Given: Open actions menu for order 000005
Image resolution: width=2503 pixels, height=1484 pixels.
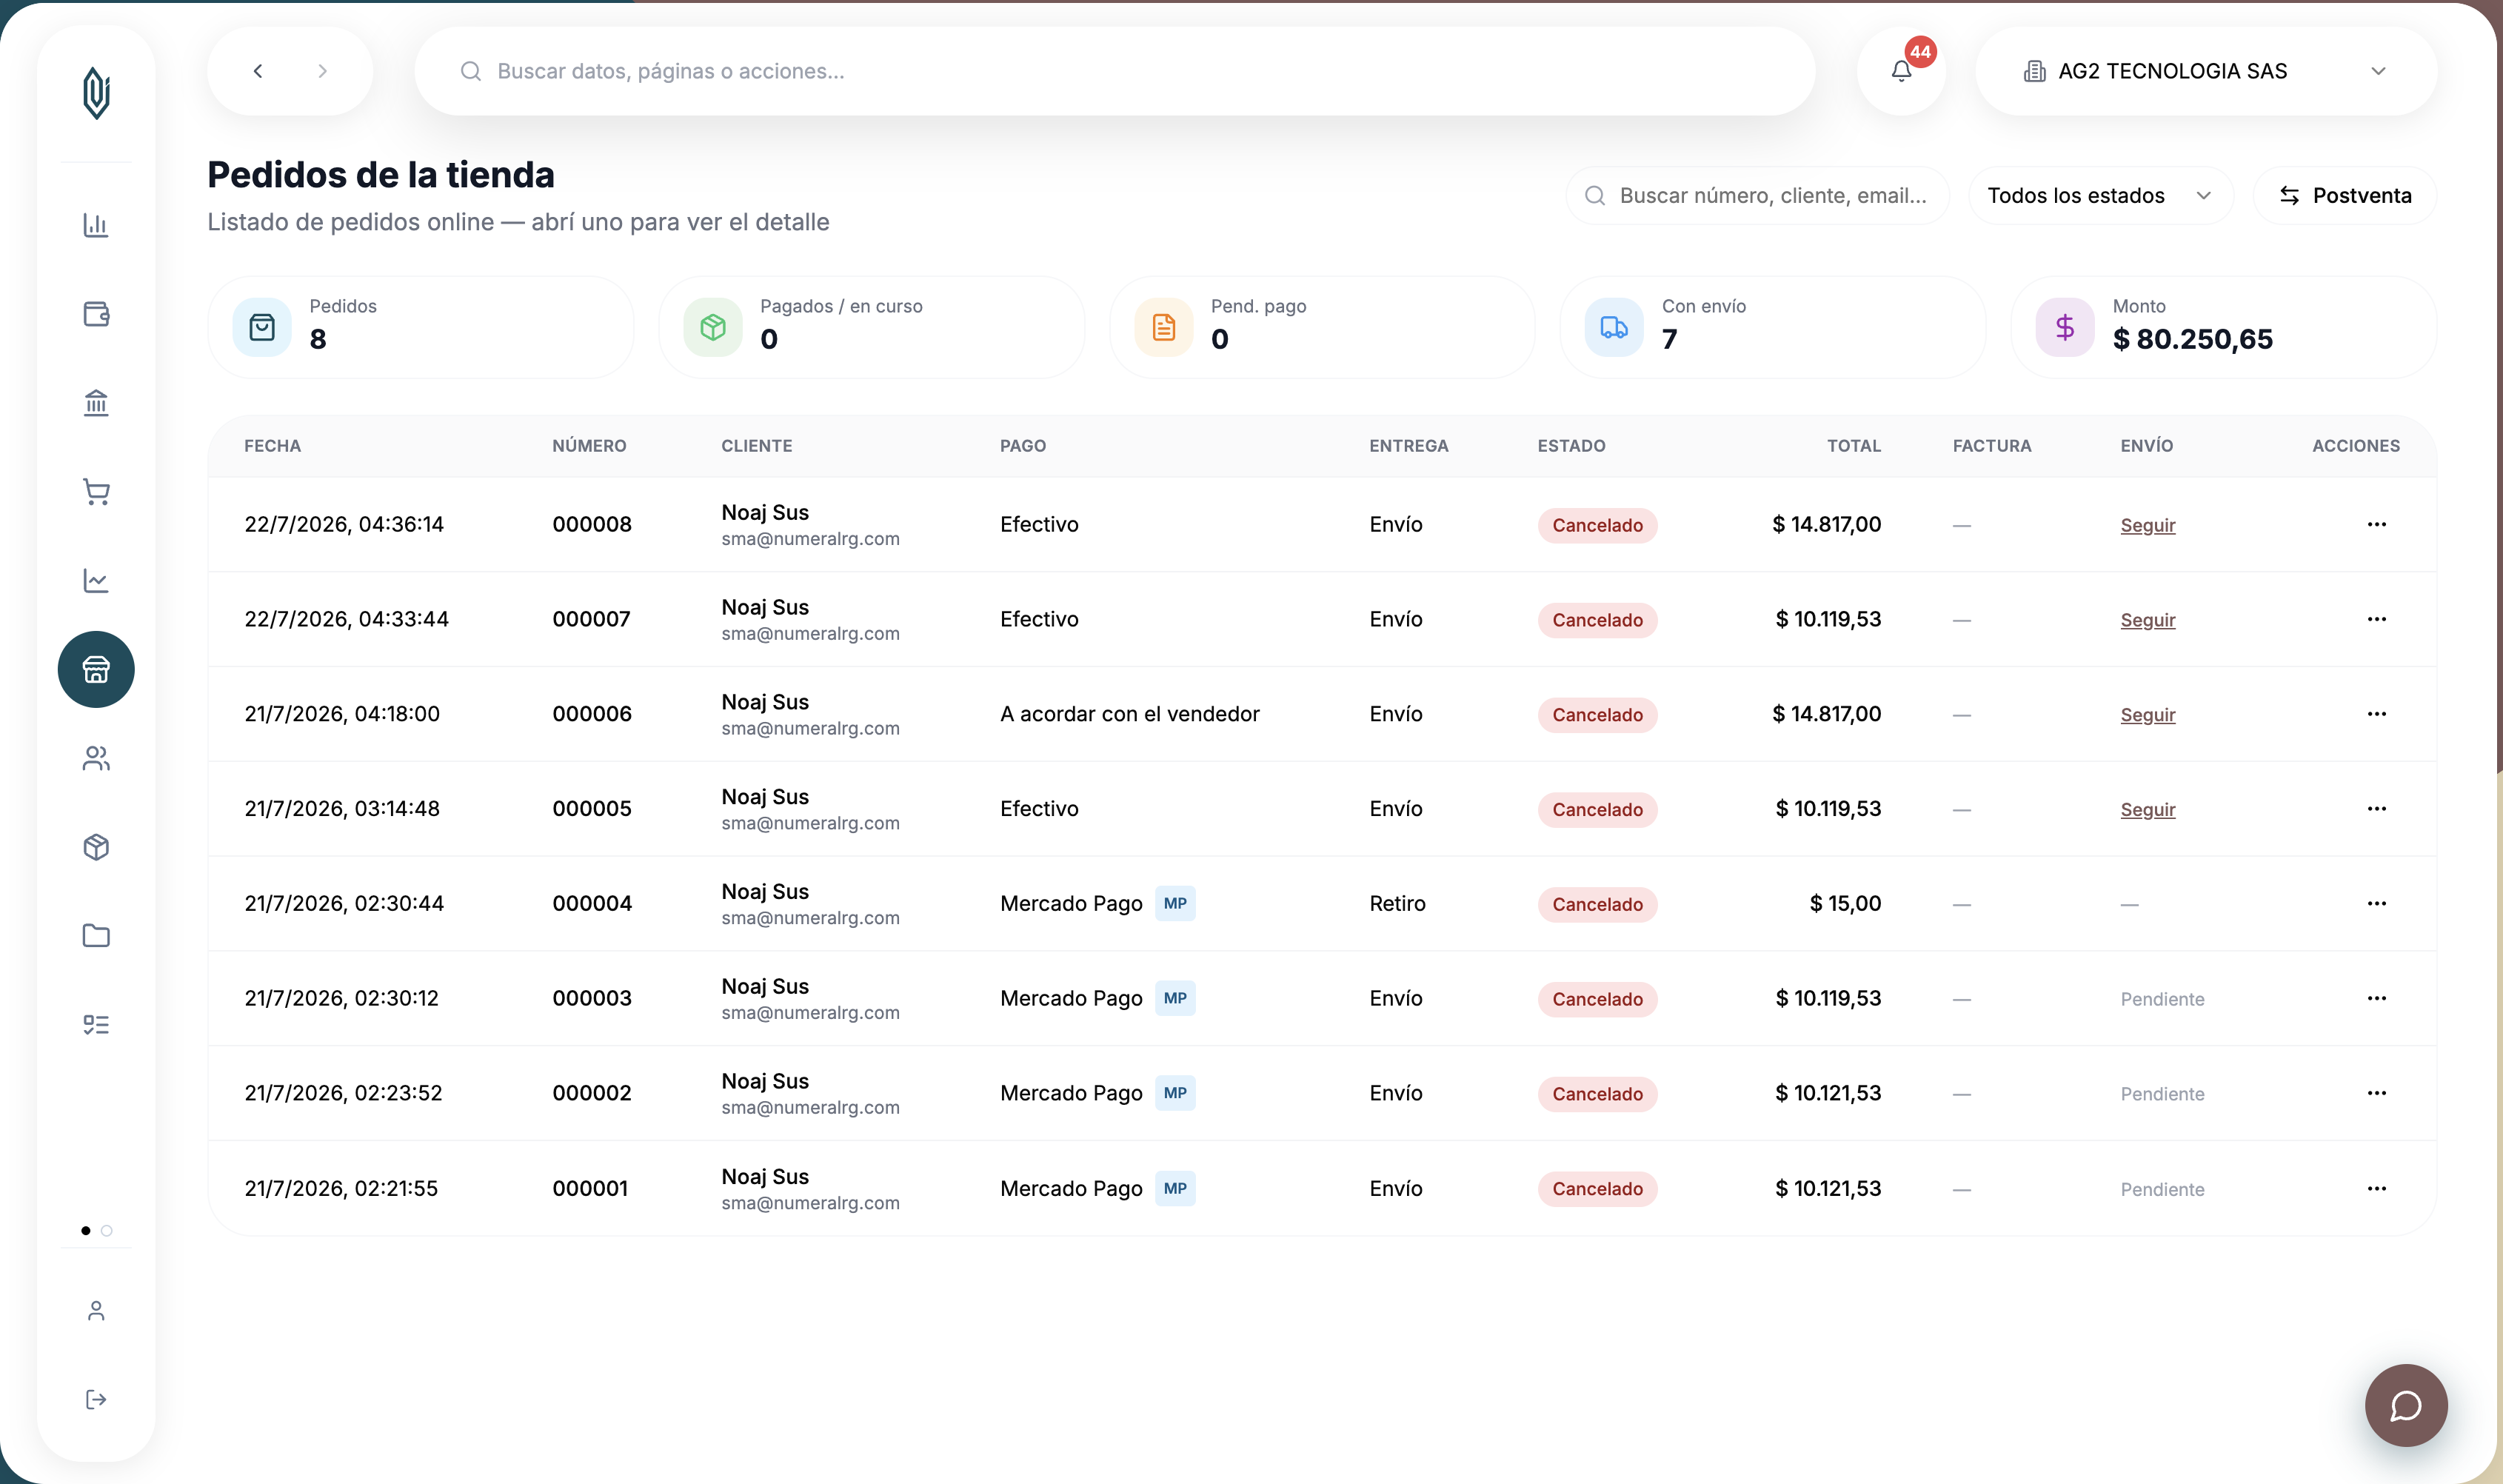Looking at the screenshot, I should click(2377, 808).
